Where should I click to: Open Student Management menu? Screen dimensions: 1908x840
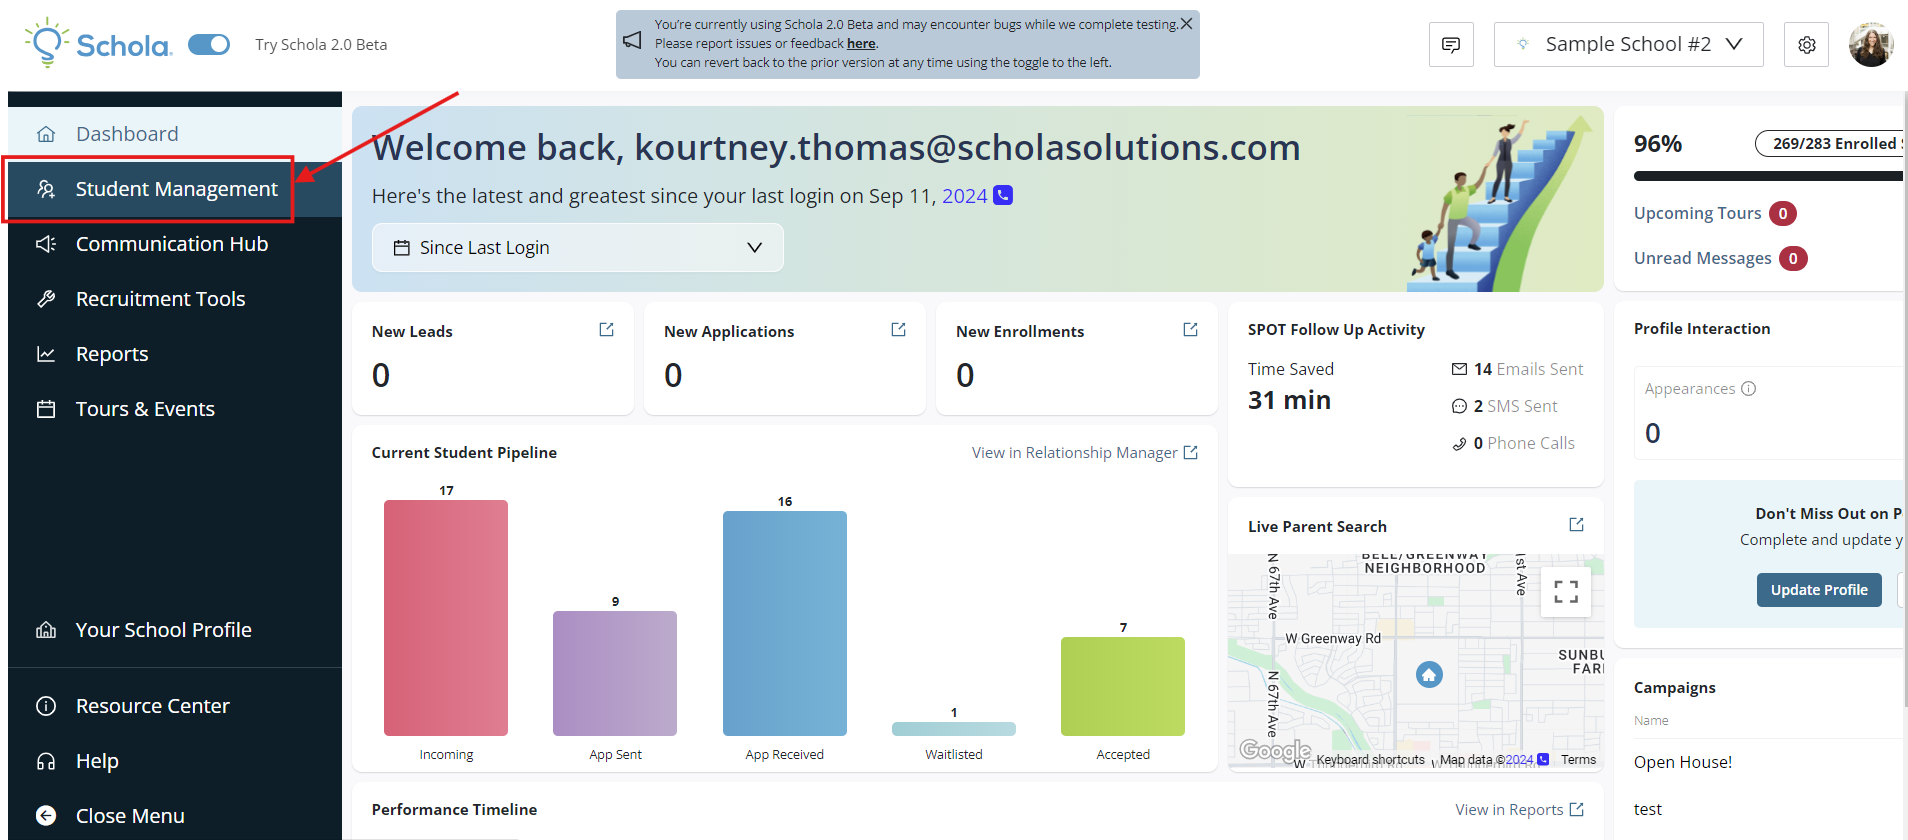[175, 189]
